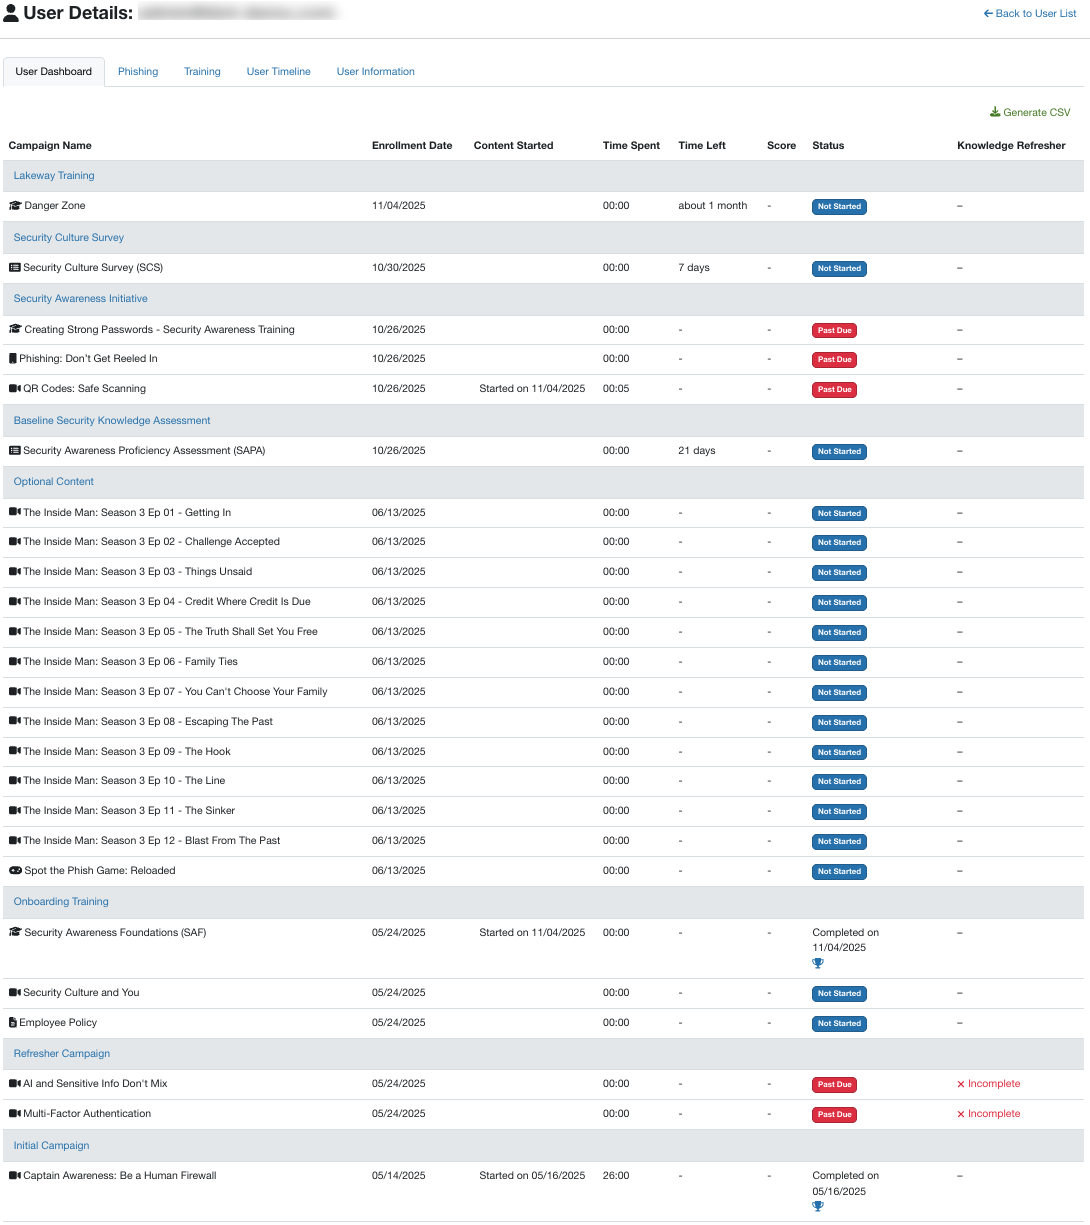1090x1225 pixels.
Task: Click the trophy under Captain Awareness completion
Action: coord(817,1206)
